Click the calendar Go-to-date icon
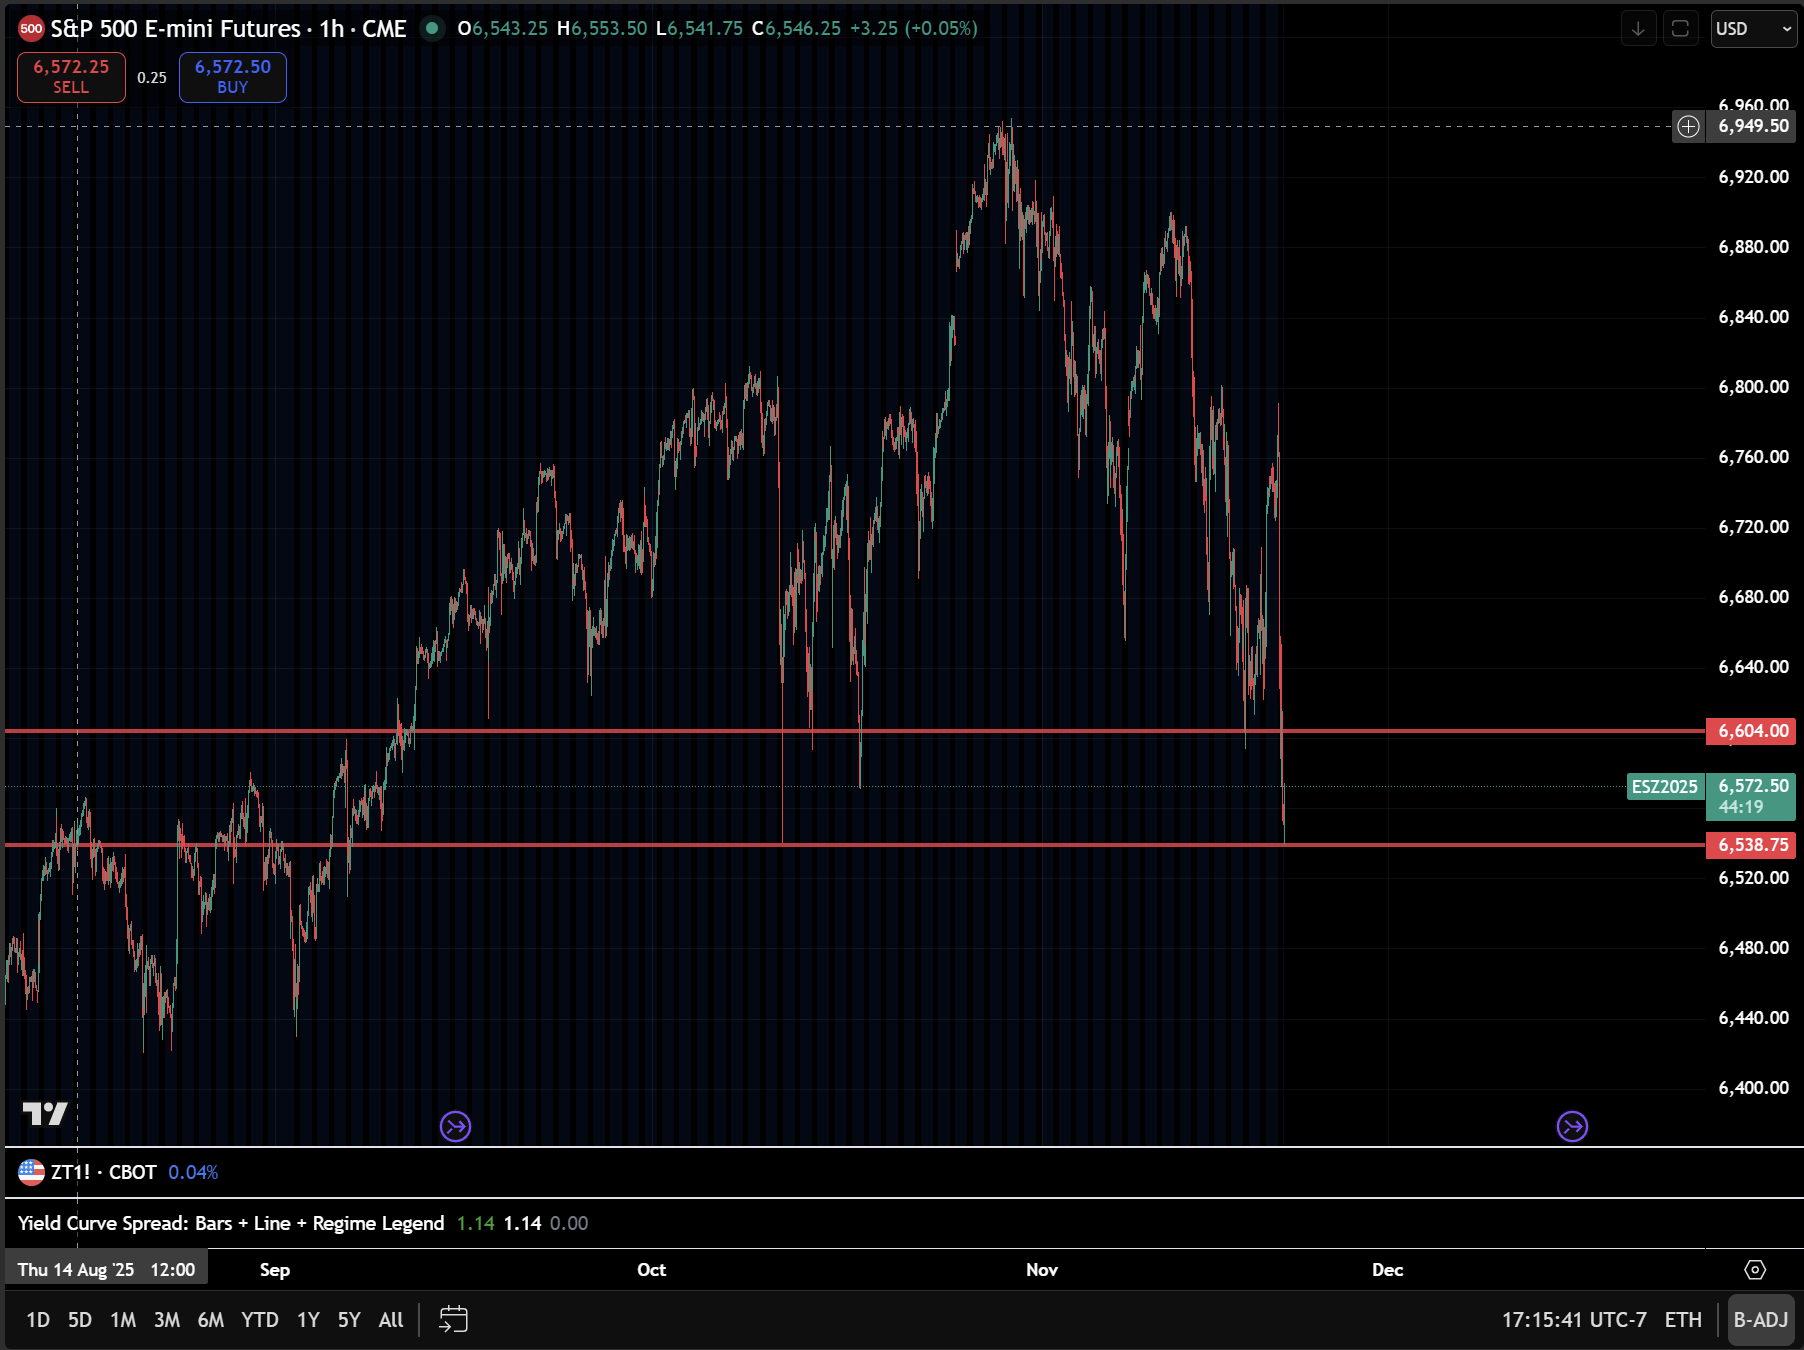Screen dimensions: 1804x1350 [456, 1319]
